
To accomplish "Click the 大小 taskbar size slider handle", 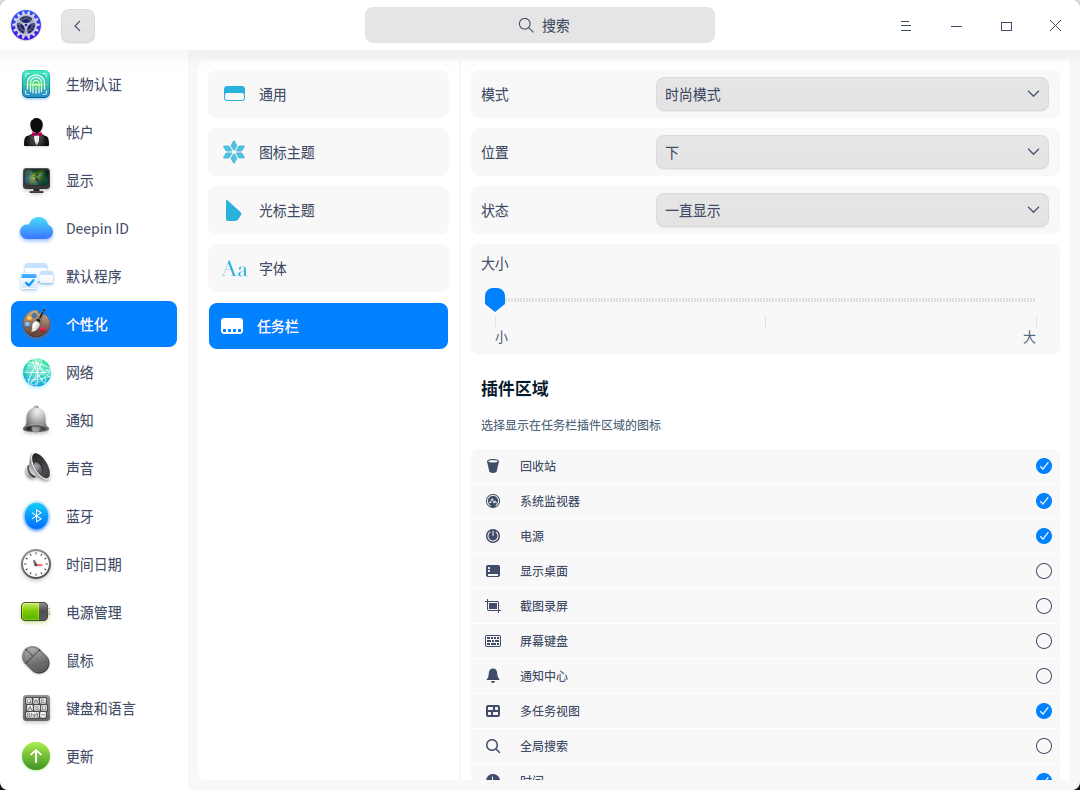I will point(495,299).
